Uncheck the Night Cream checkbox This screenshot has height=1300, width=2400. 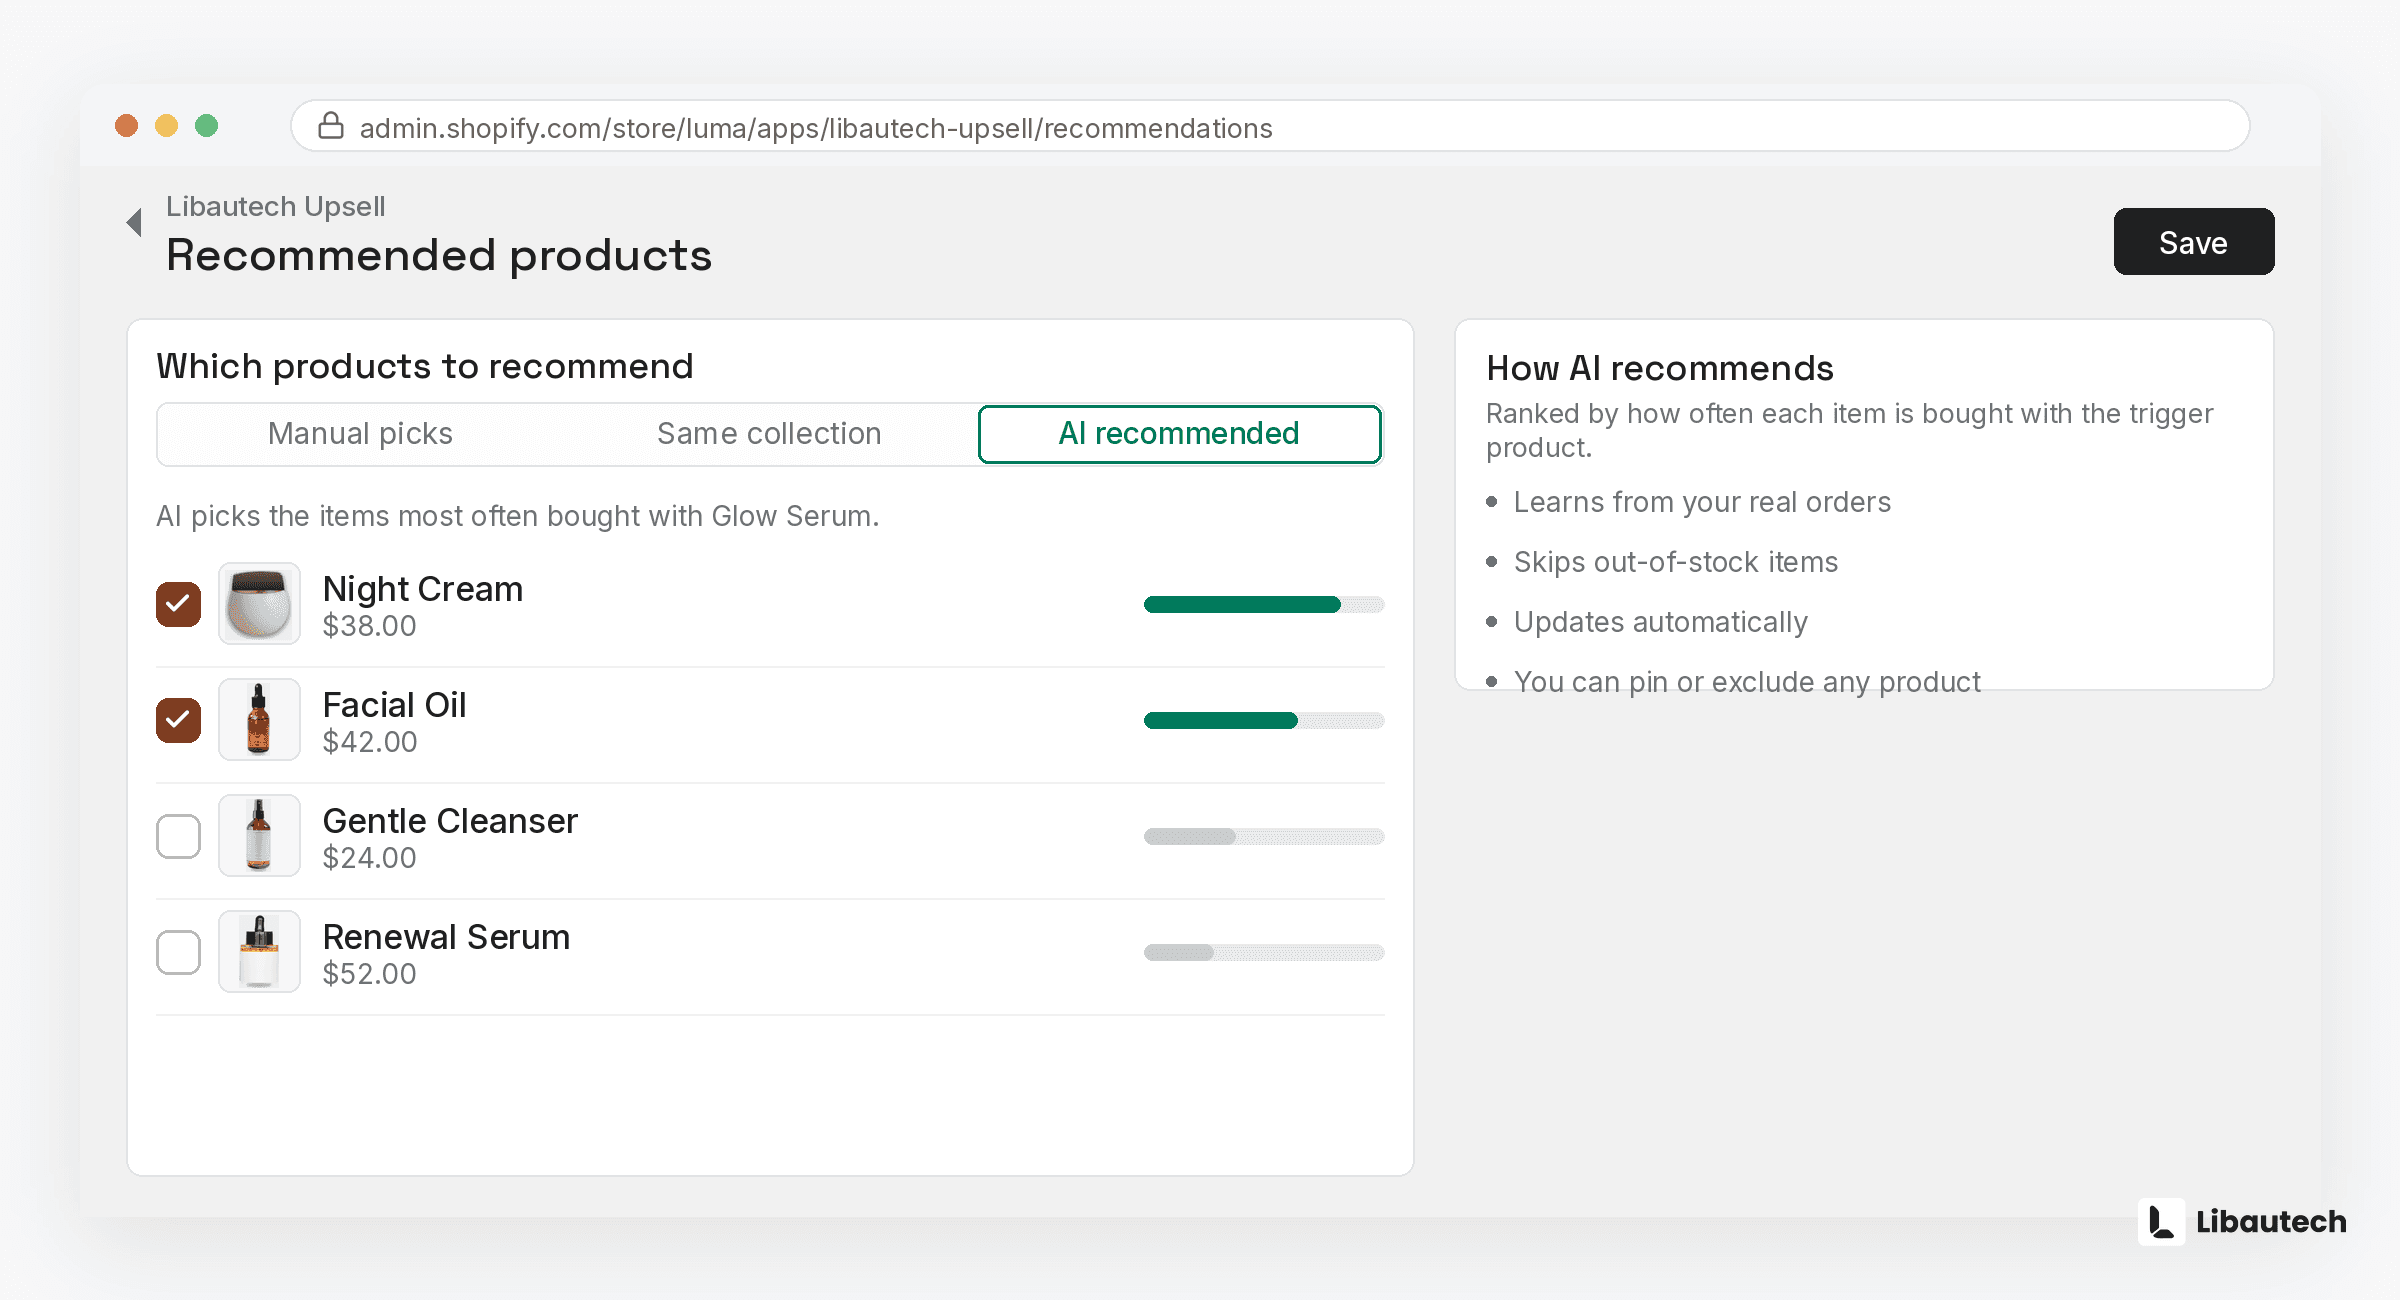pyautogui.click(x=179, y=604)
